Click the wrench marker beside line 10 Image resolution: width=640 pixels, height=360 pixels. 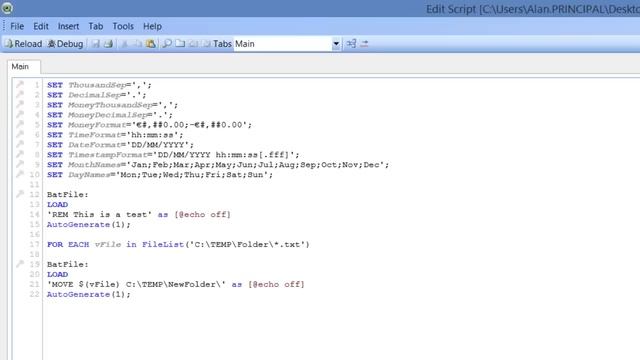(20, 174)
